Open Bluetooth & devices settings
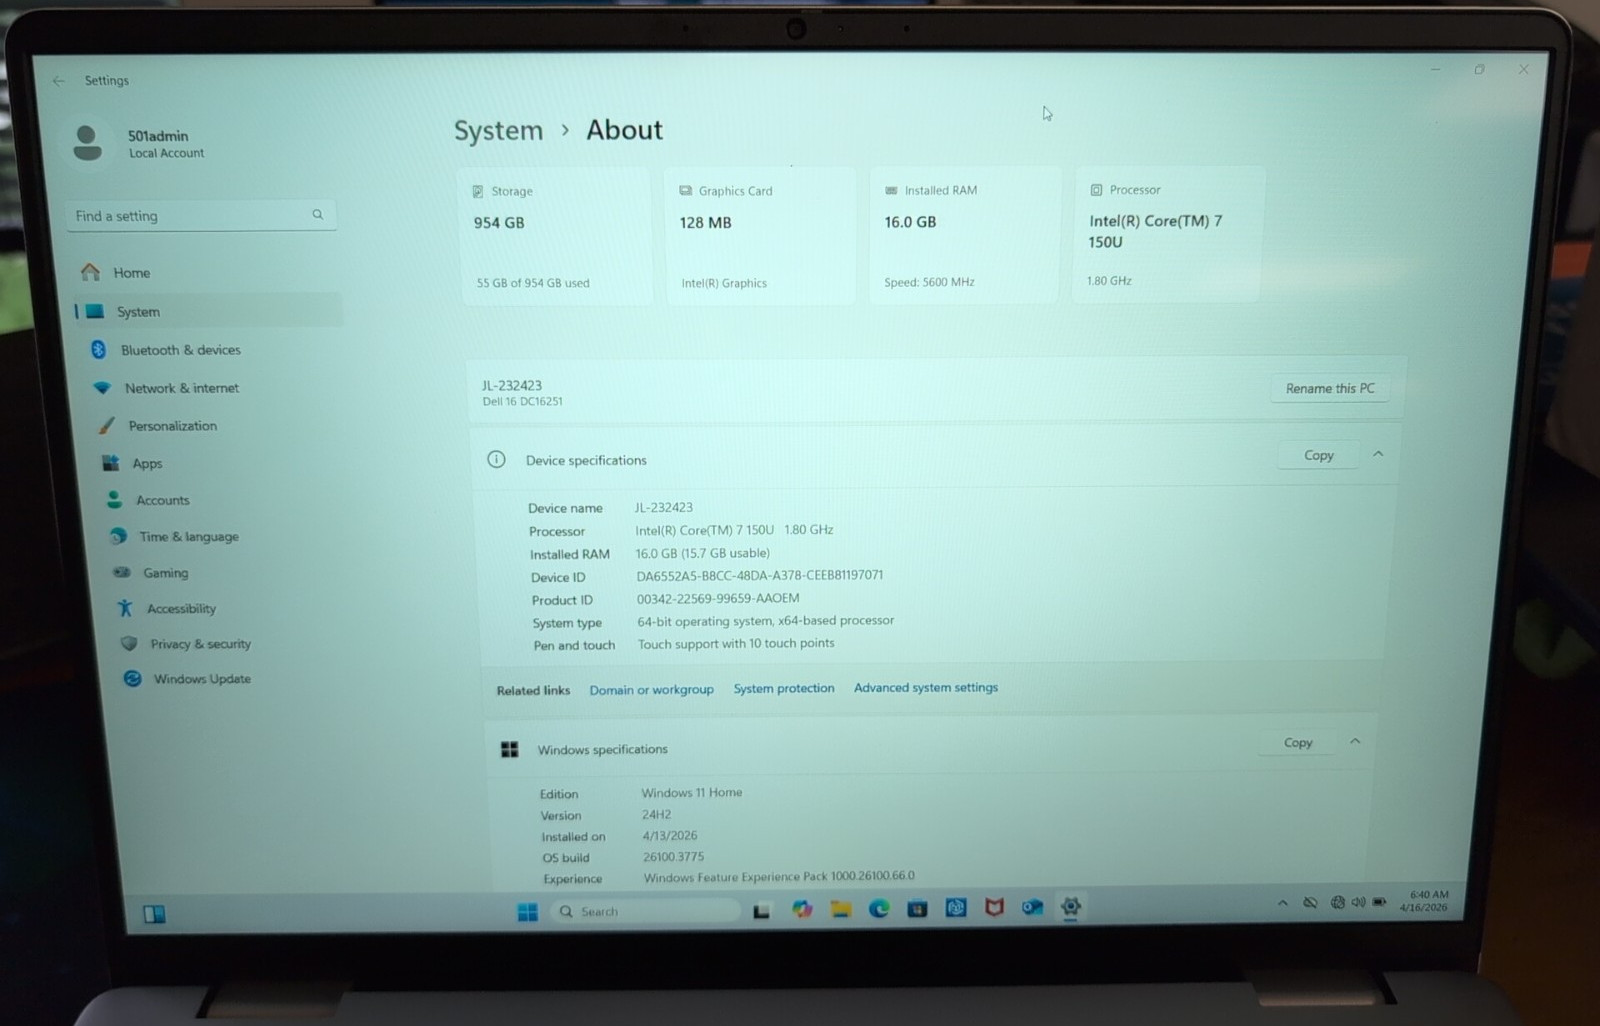The width and height of the screenshot is (1600, 1026). (180, 350)
